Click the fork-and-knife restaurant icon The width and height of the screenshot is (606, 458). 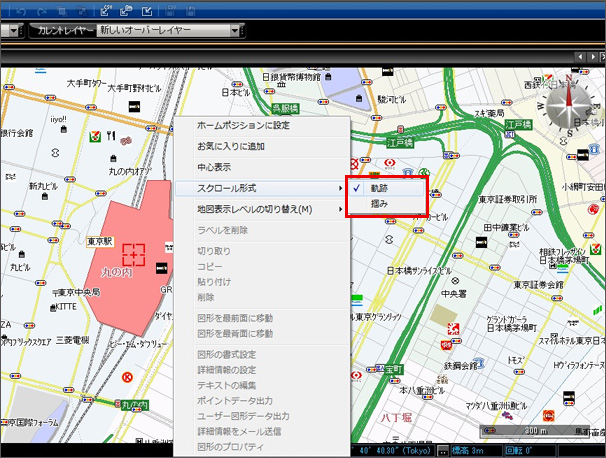click(x=111, y=135)
